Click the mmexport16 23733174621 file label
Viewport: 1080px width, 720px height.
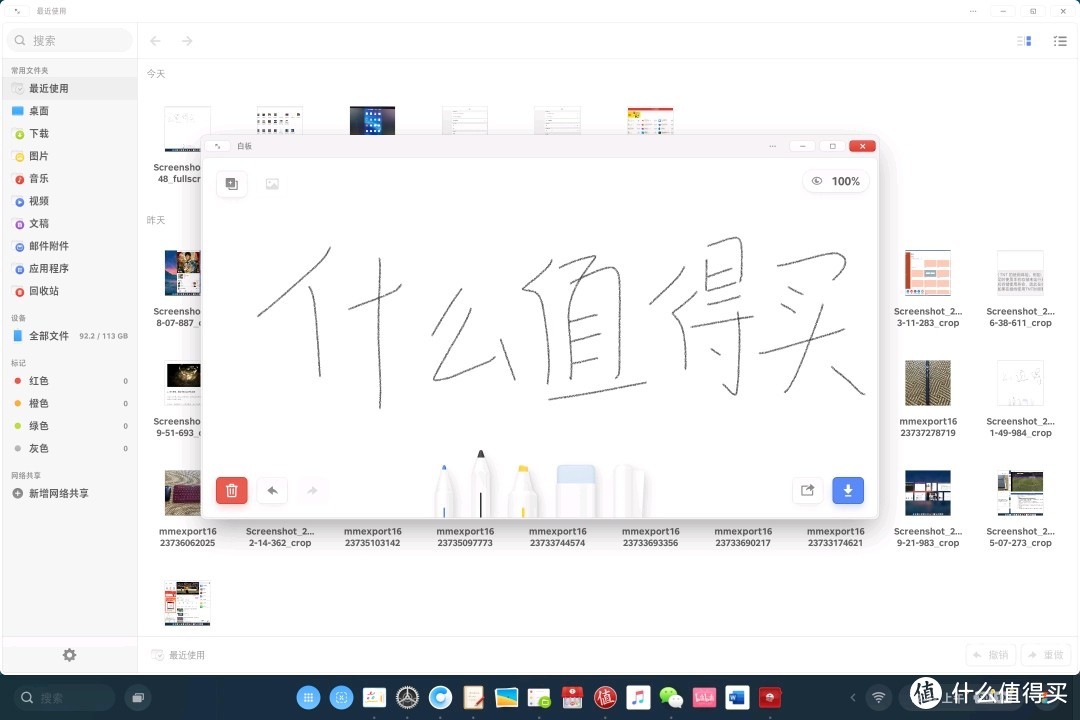(835, 537)
